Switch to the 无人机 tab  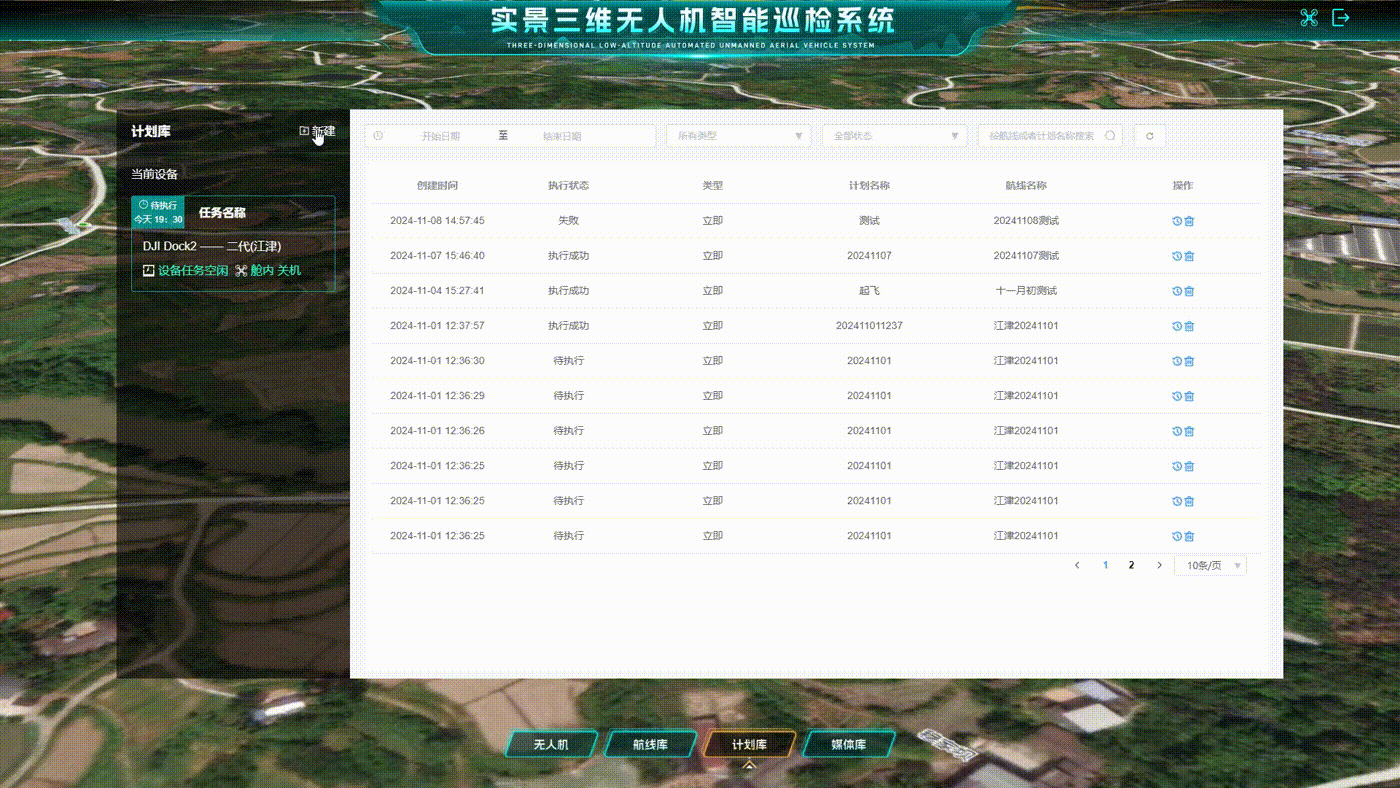(x=551, y=745)
